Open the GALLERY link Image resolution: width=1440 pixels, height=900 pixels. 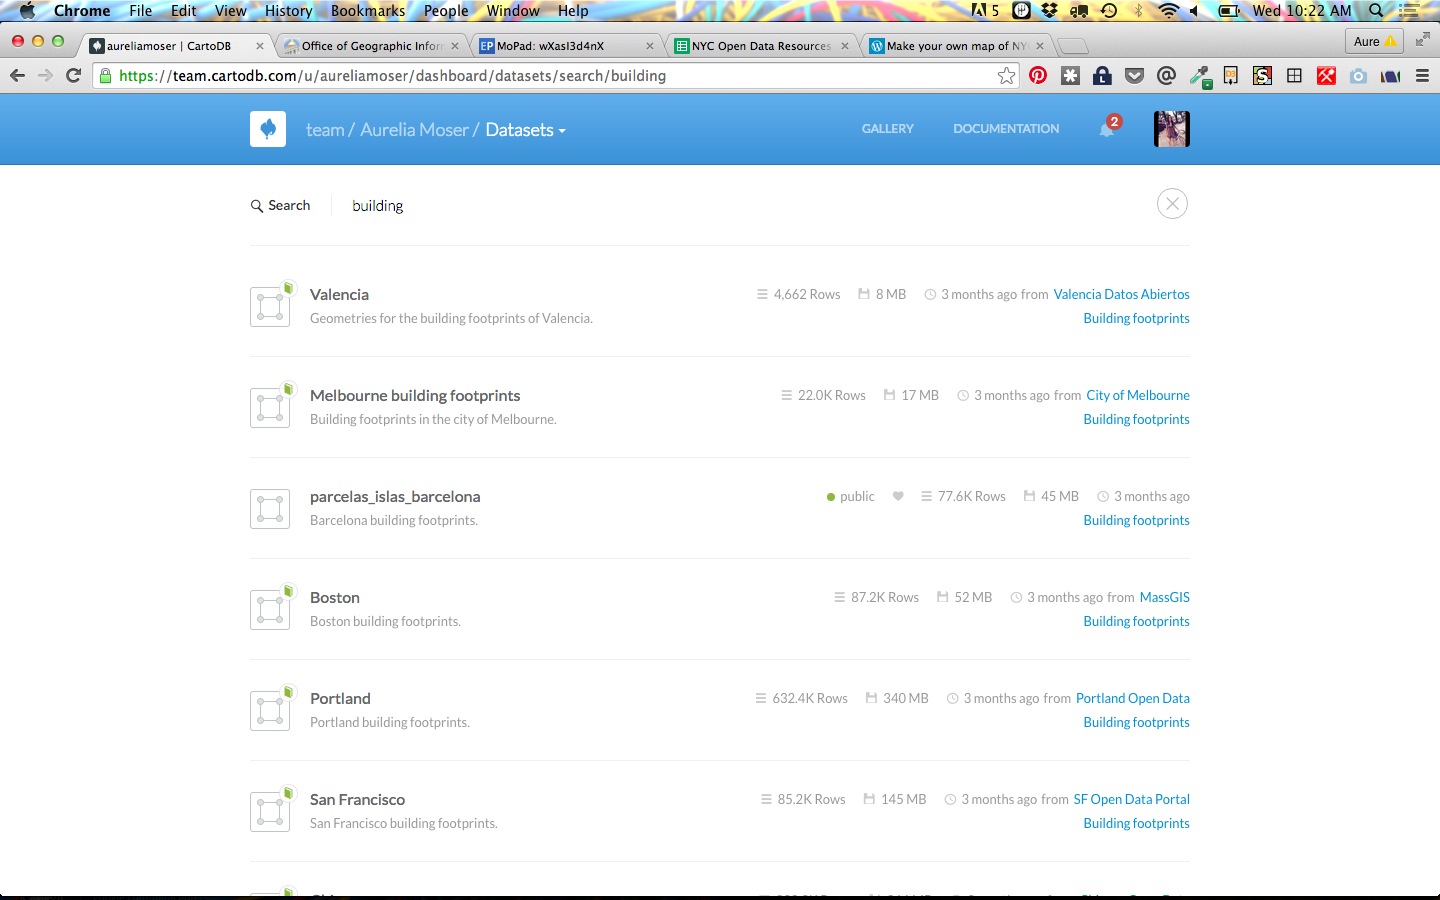(x=887, y=129)
